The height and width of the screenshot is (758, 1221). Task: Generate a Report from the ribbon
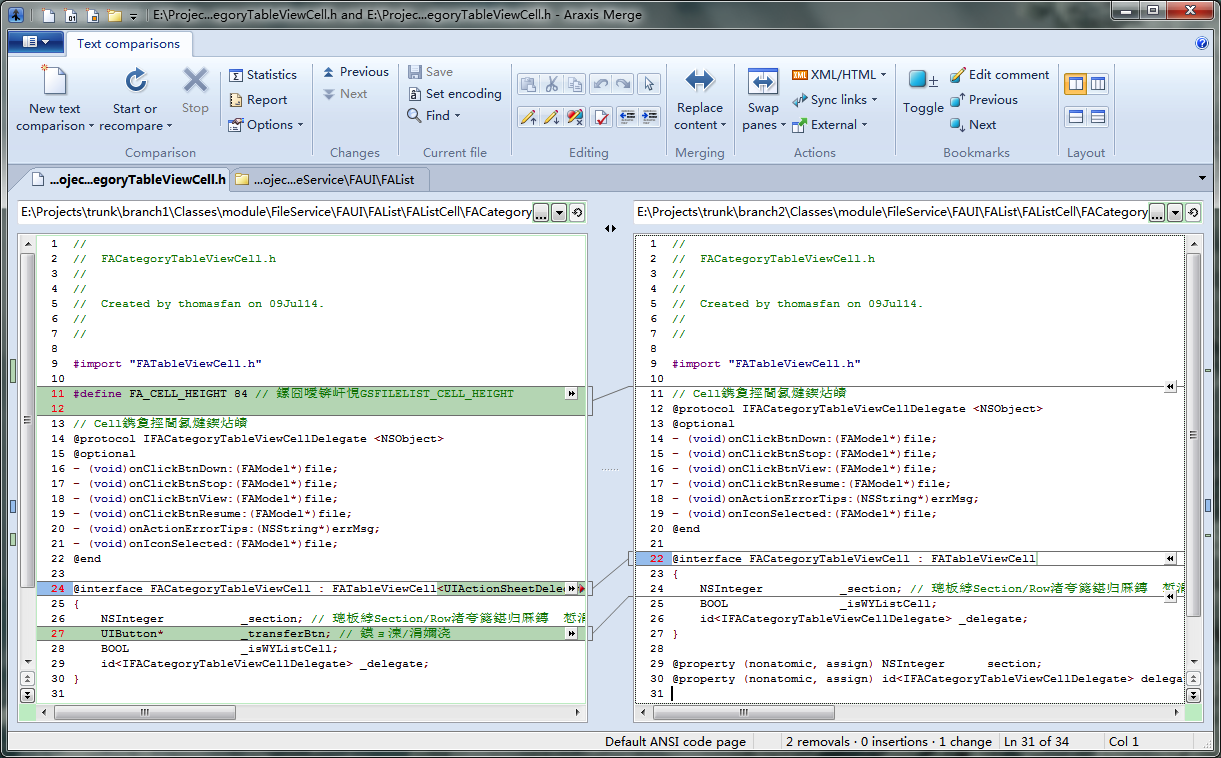tap(258, 100)
